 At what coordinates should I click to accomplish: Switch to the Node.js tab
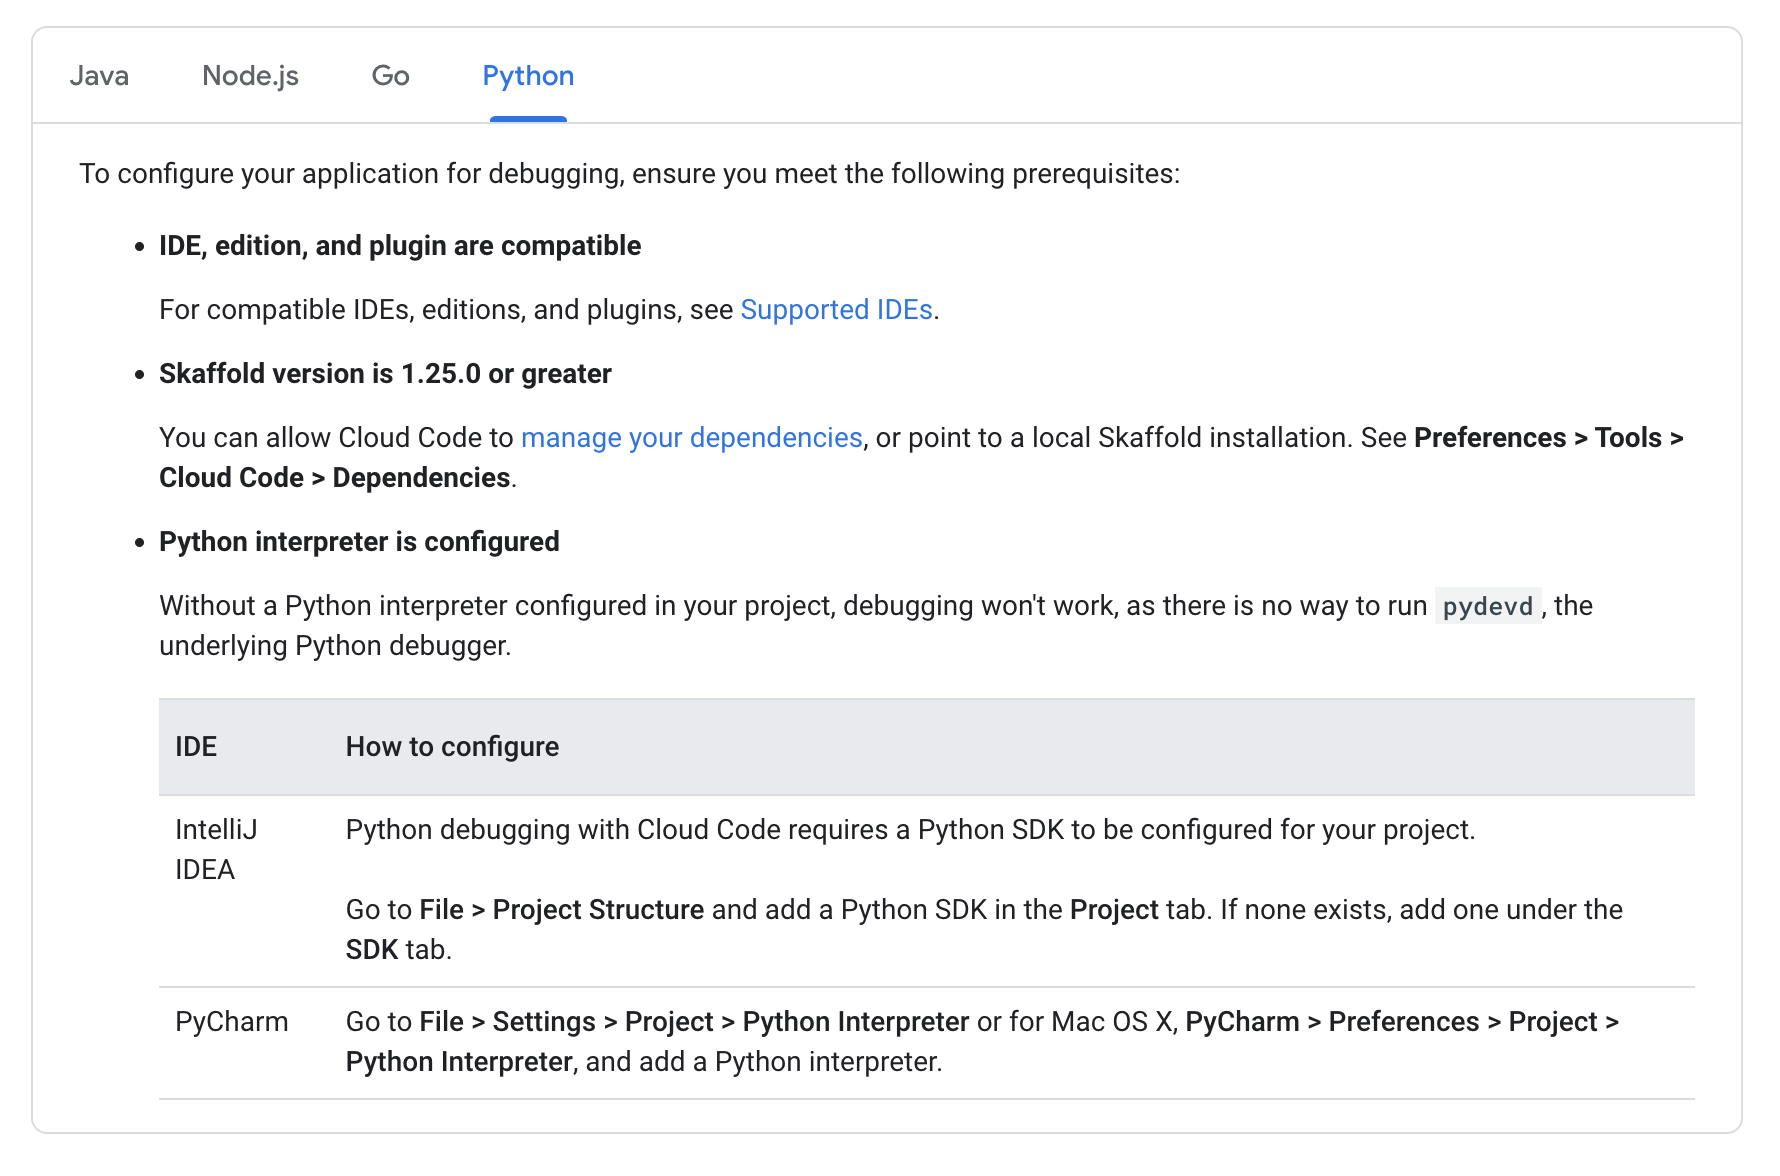tap(250, 75)
